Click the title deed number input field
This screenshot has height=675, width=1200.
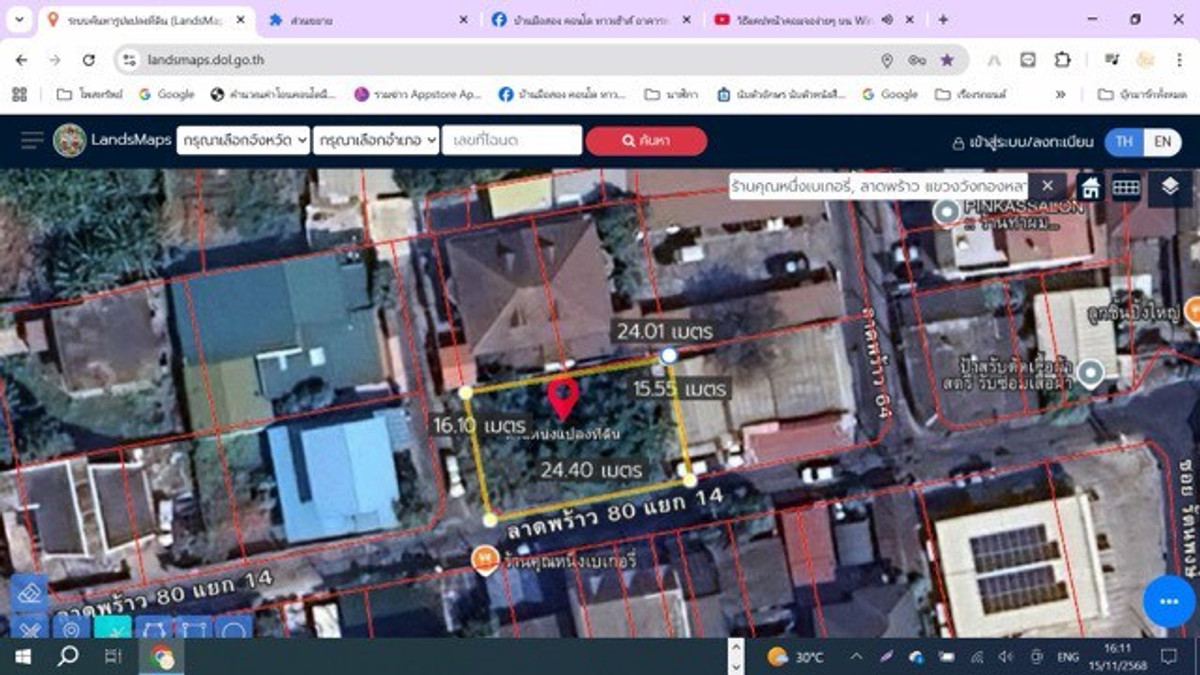point(511,141)
